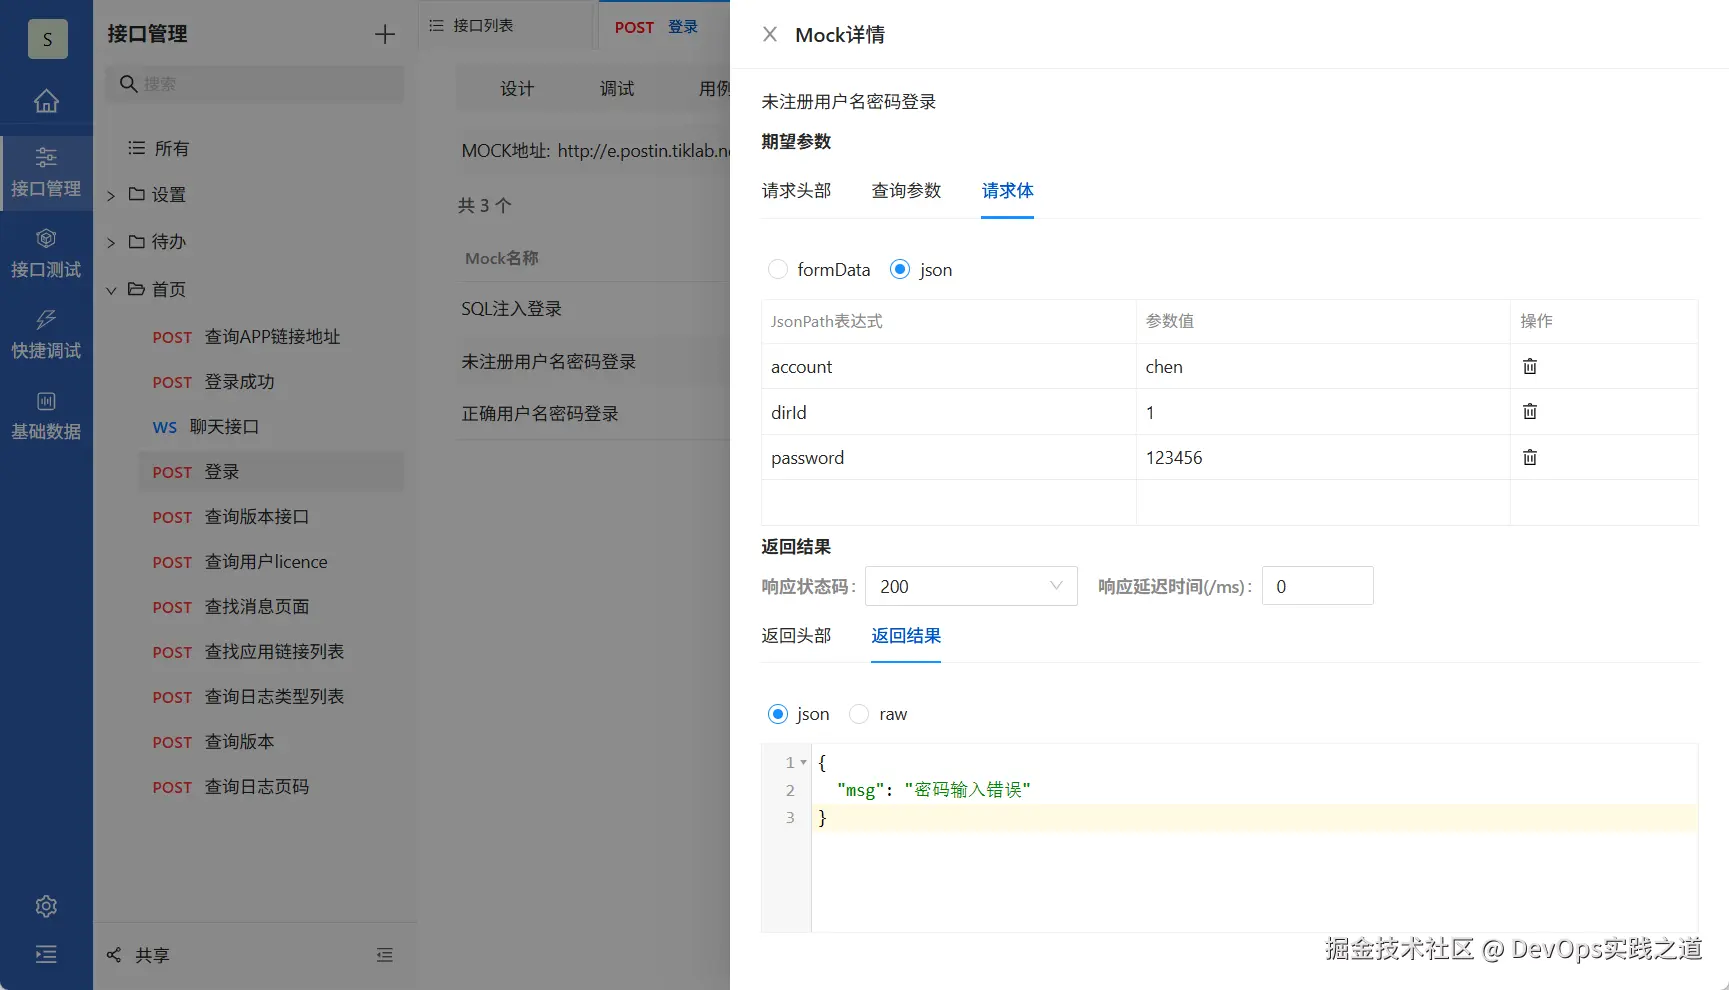Viewport: 1729px width, 990px height.
Task: Select raw response format radio
Action: pos(859,714)
